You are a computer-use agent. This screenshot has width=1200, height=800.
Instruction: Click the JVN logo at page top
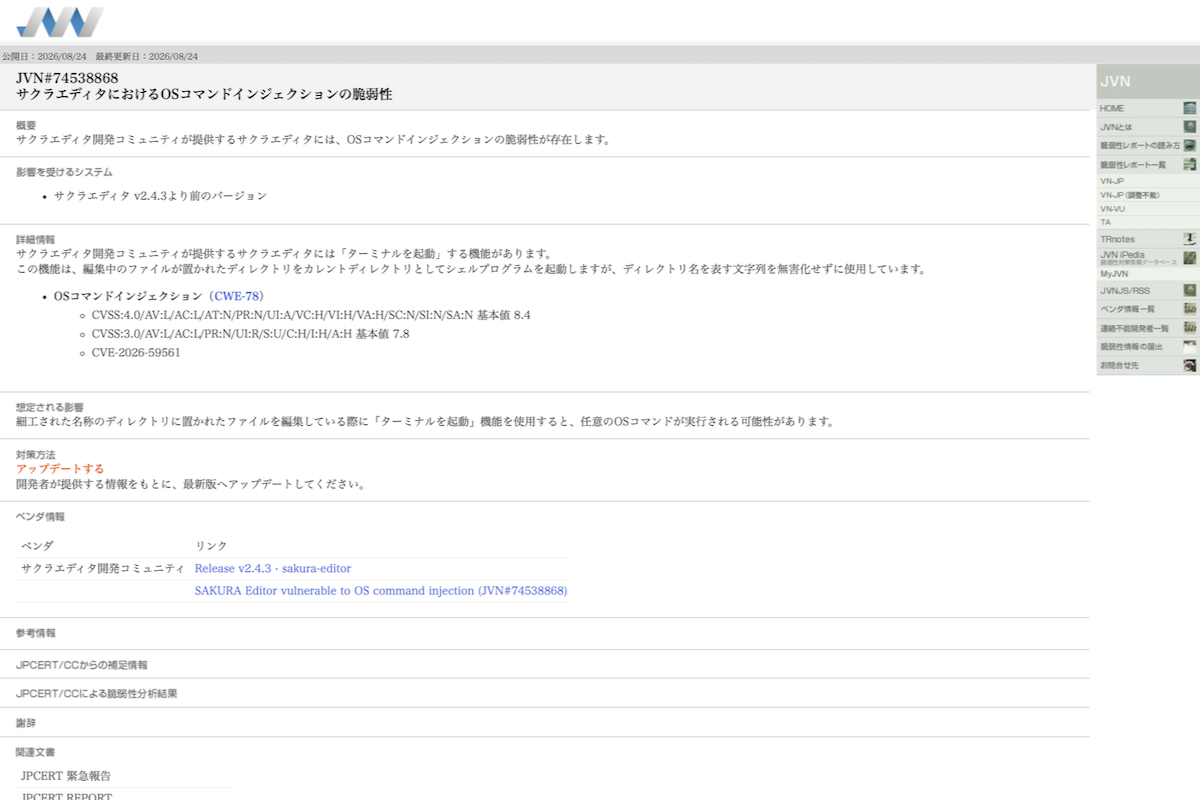[60, 22]
